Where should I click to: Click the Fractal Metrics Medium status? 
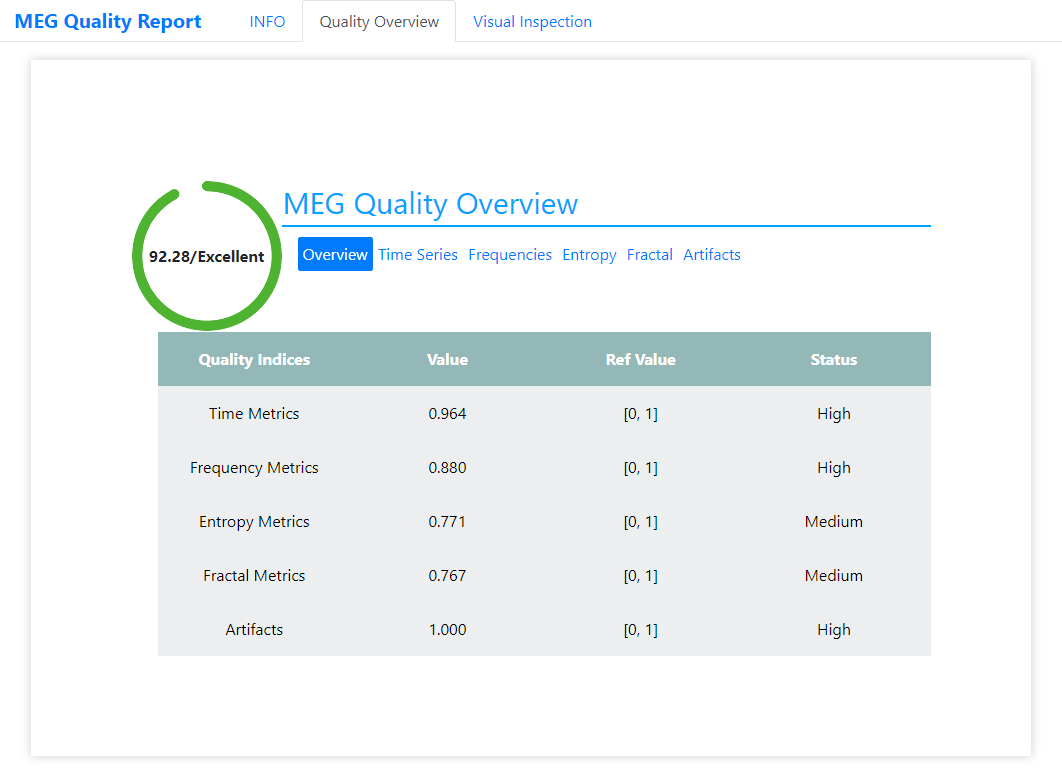tap(834, 575)
